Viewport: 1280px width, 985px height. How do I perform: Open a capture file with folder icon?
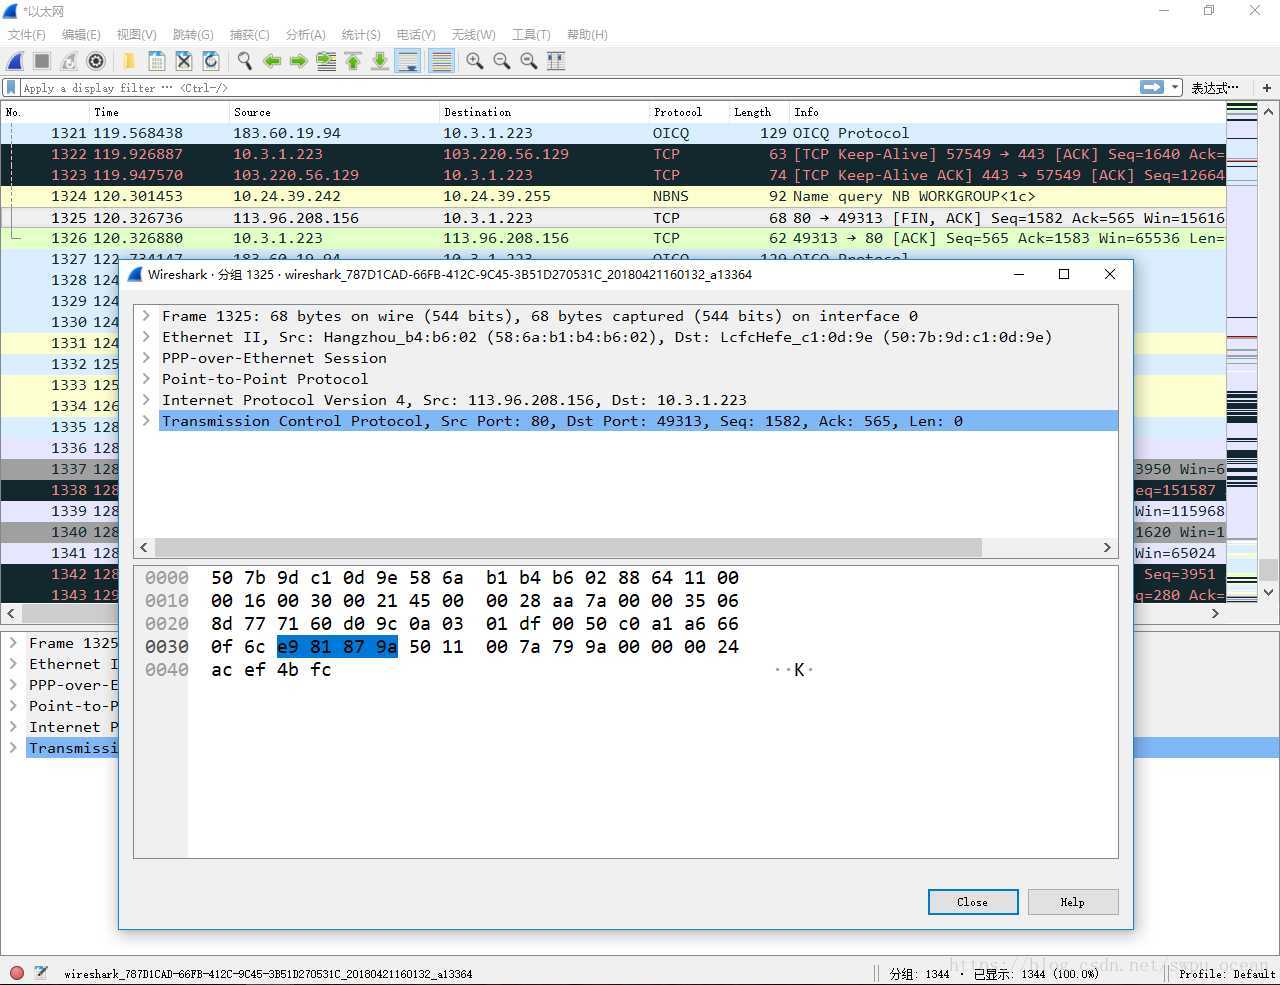129,61
